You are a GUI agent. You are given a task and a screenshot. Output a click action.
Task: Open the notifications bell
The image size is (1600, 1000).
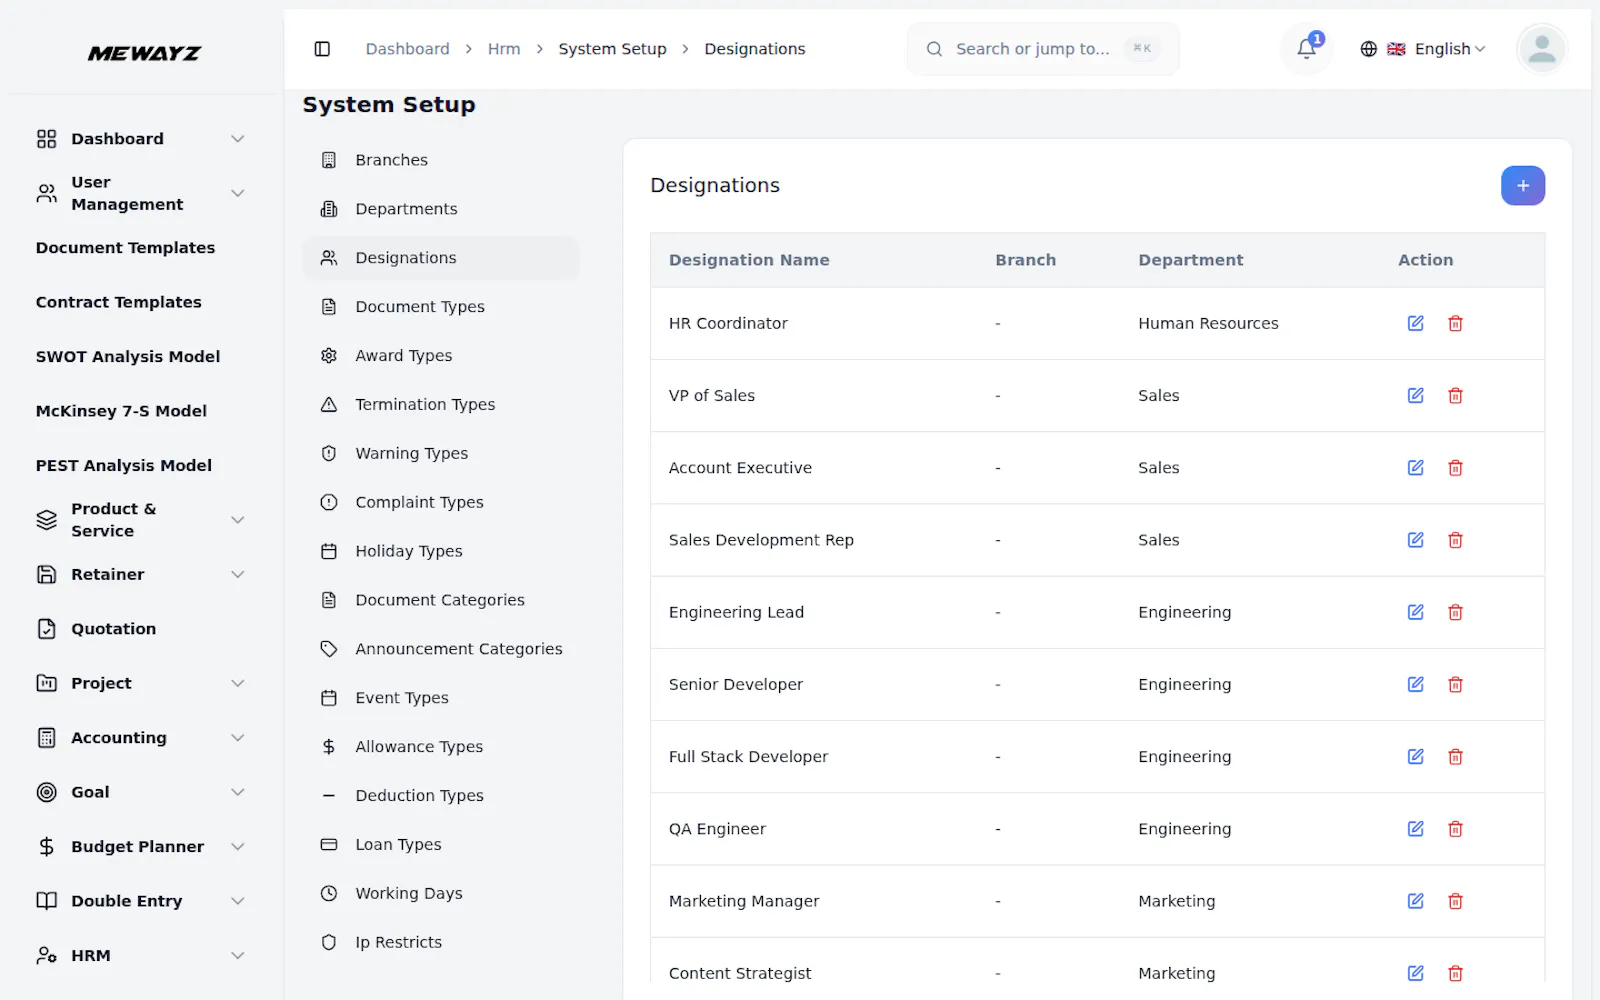(1306, 49)
